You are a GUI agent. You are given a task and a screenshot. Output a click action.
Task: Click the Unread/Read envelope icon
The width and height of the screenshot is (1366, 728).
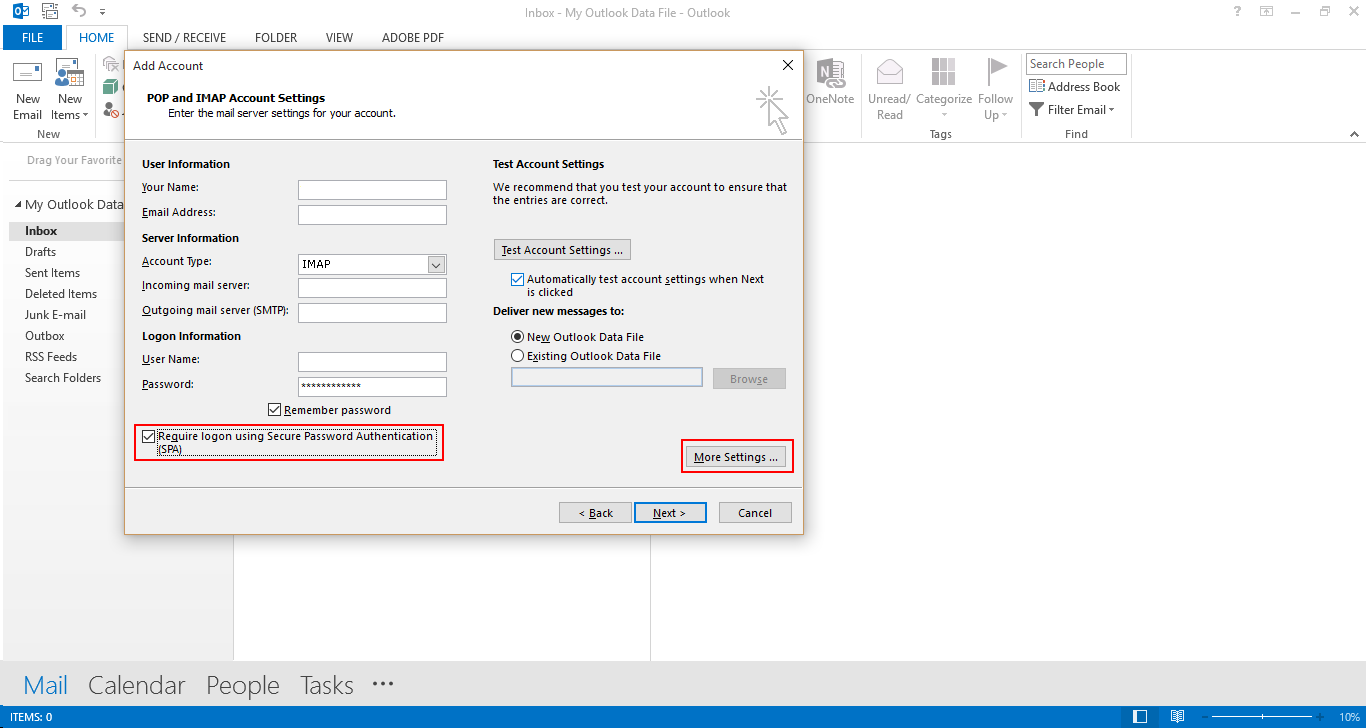pyautogui.click(x=890, y=72)
